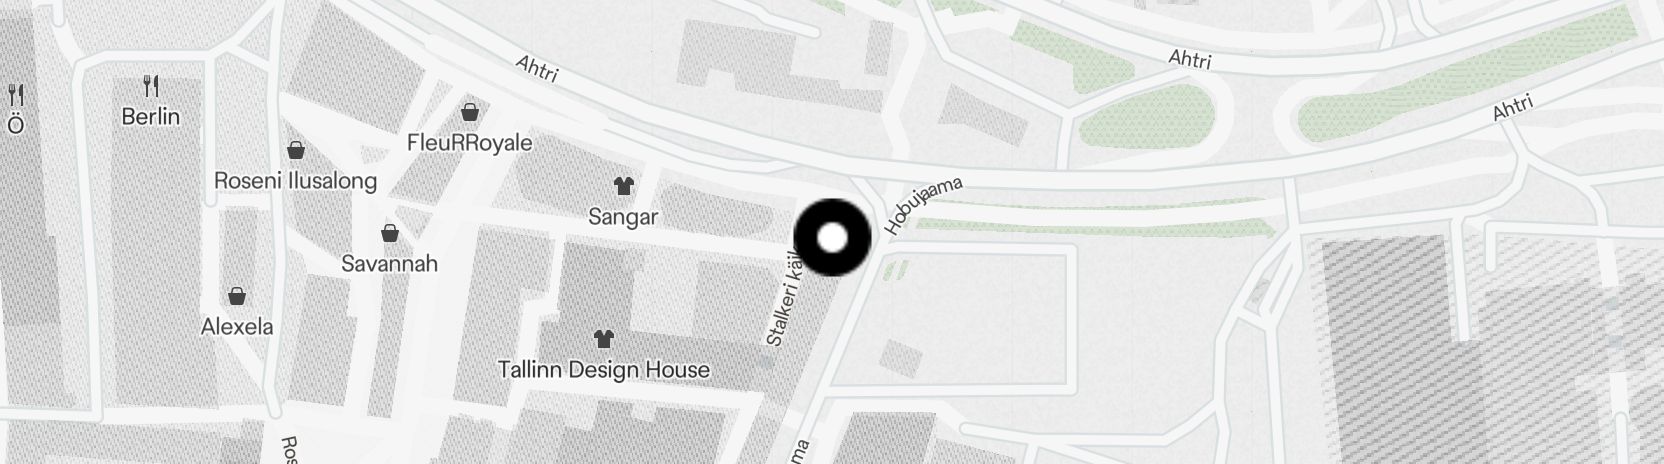Screen dimensions: 1664x464
Task: Click the Tallinn Design House shirt icon
Action: tap(603, 338)
